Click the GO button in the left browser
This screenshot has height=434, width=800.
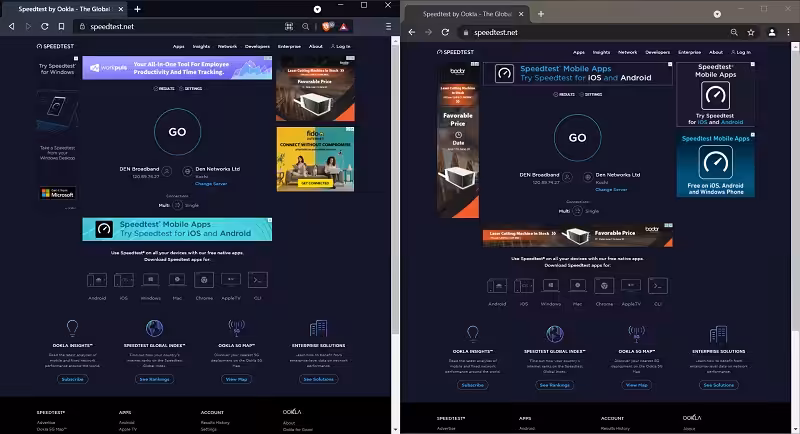click(x=178, y=132)
